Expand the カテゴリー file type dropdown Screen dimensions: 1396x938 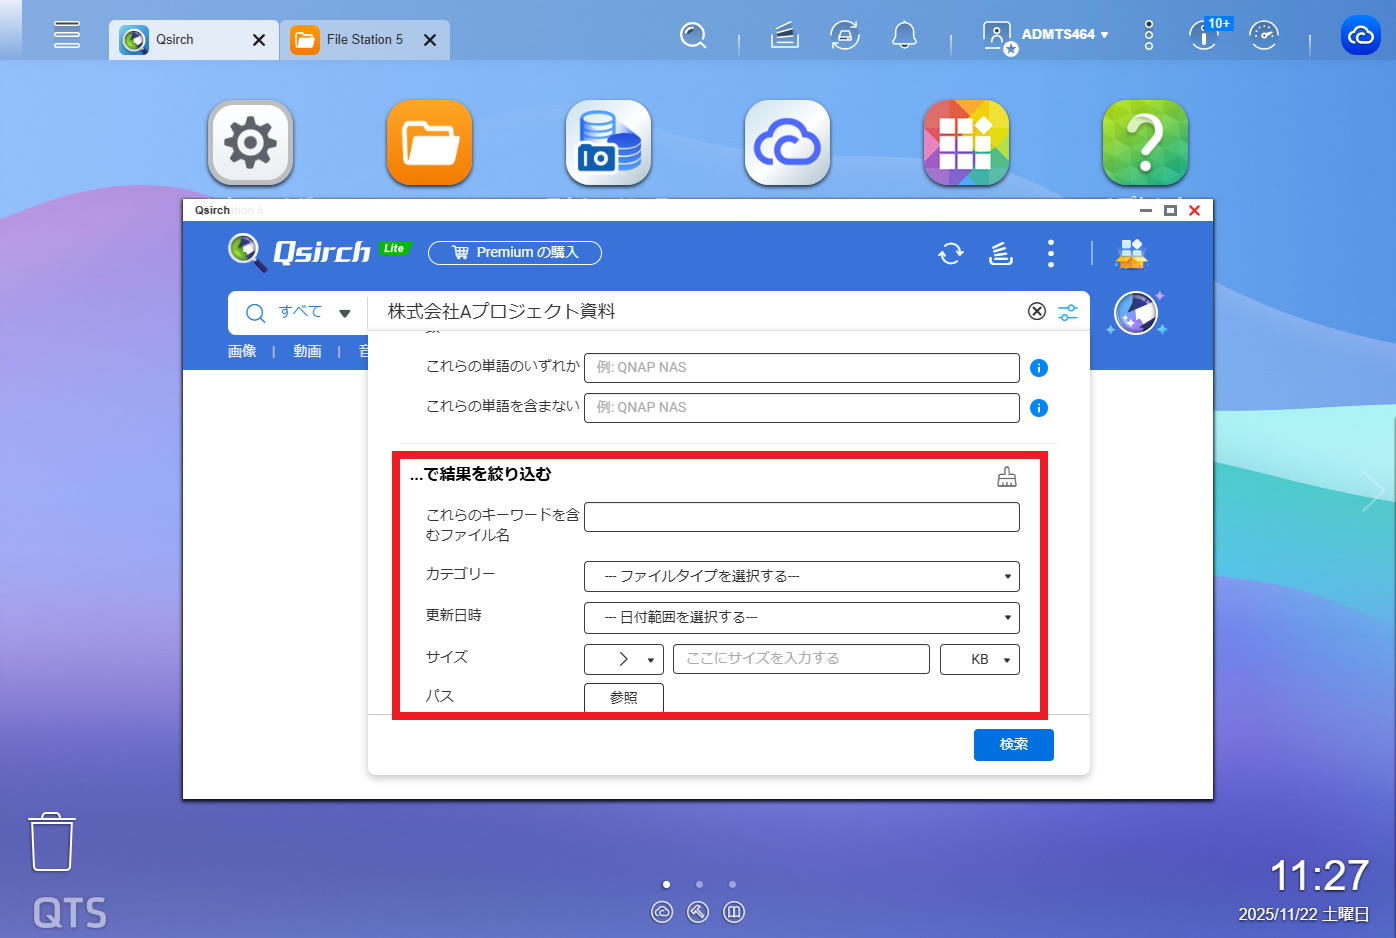801,577
